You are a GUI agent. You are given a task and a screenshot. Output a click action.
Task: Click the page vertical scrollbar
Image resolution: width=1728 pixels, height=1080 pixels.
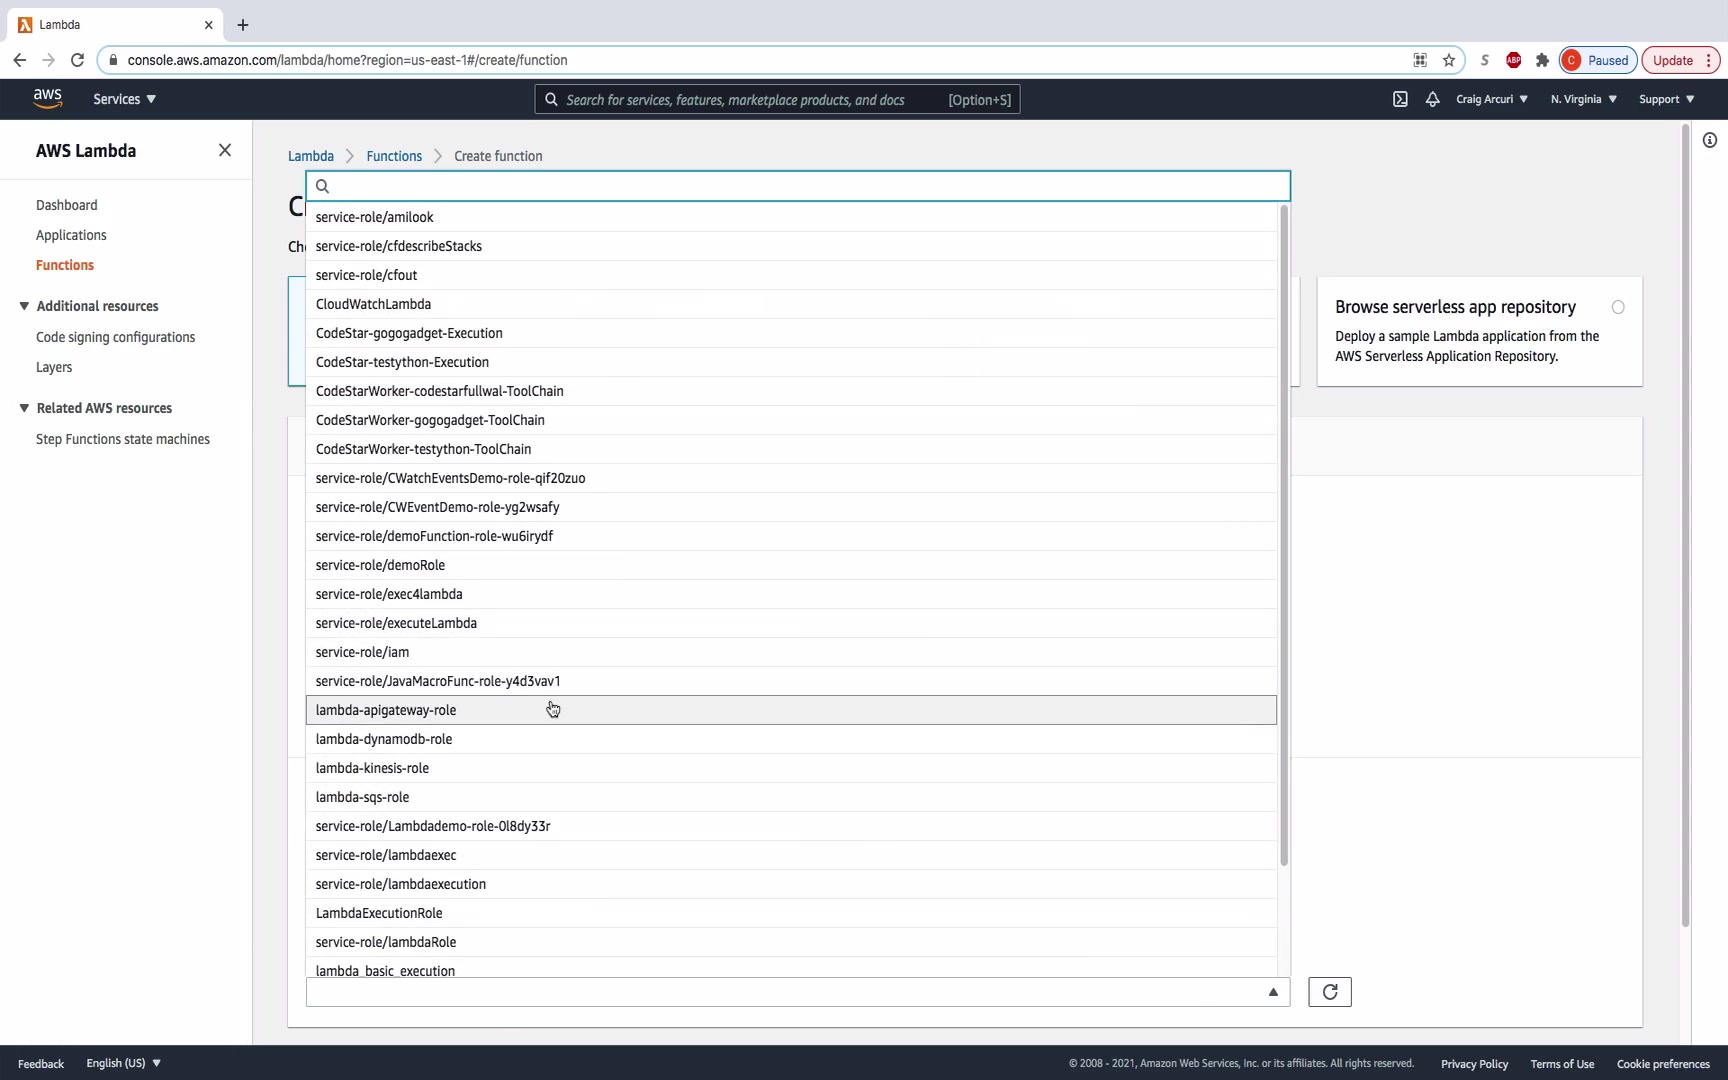pos(1685,525)
